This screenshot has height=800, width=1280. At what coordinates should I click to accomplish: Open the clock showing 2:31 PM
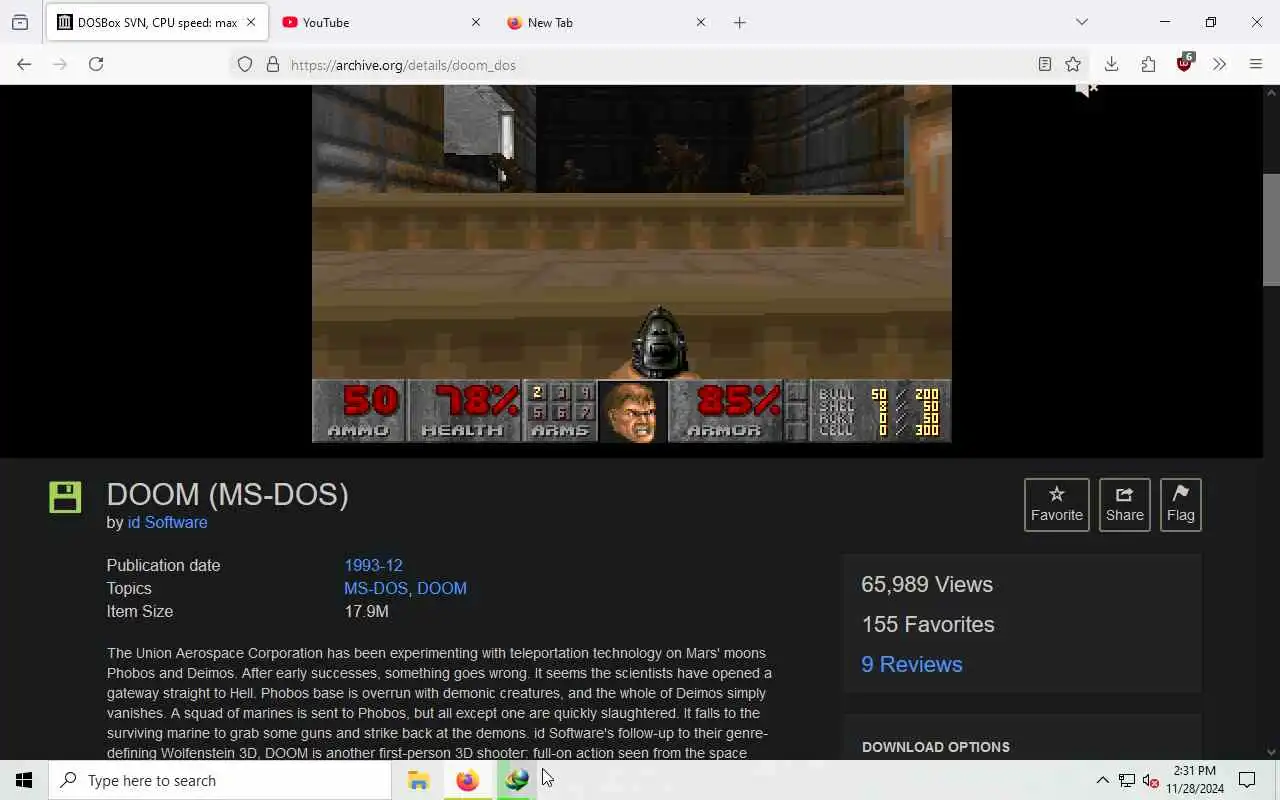[x=1194, y=780]
